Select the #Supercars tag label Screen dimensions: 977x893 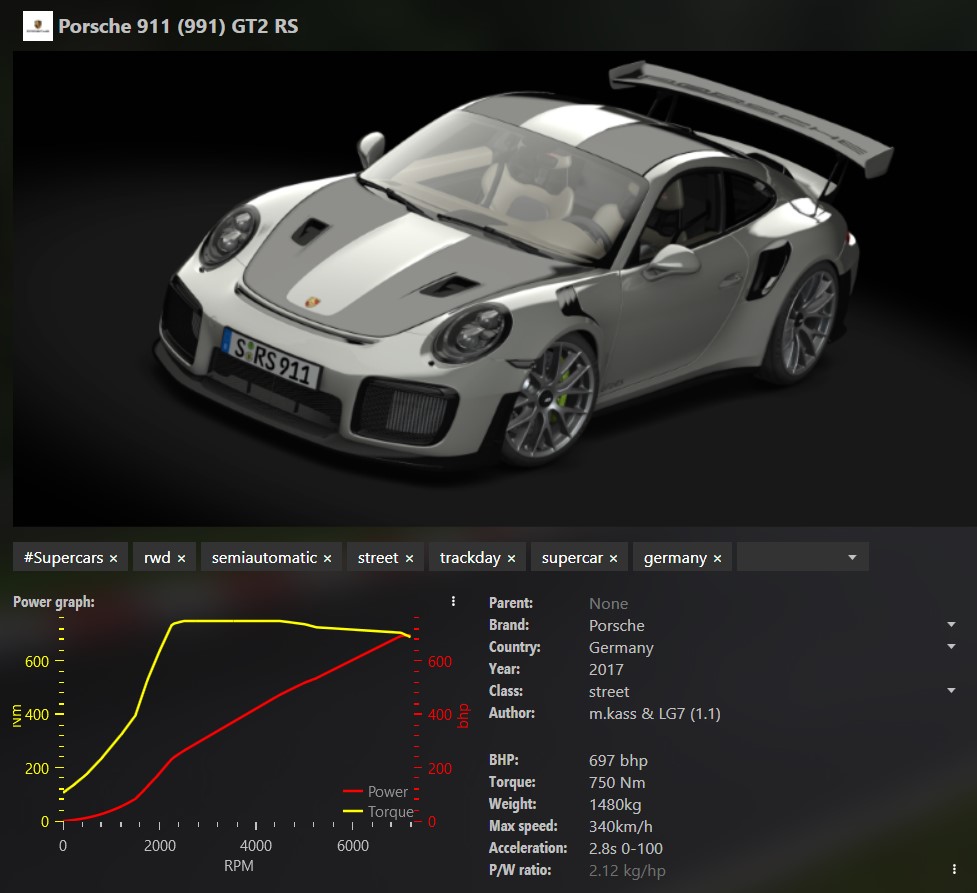64,557
